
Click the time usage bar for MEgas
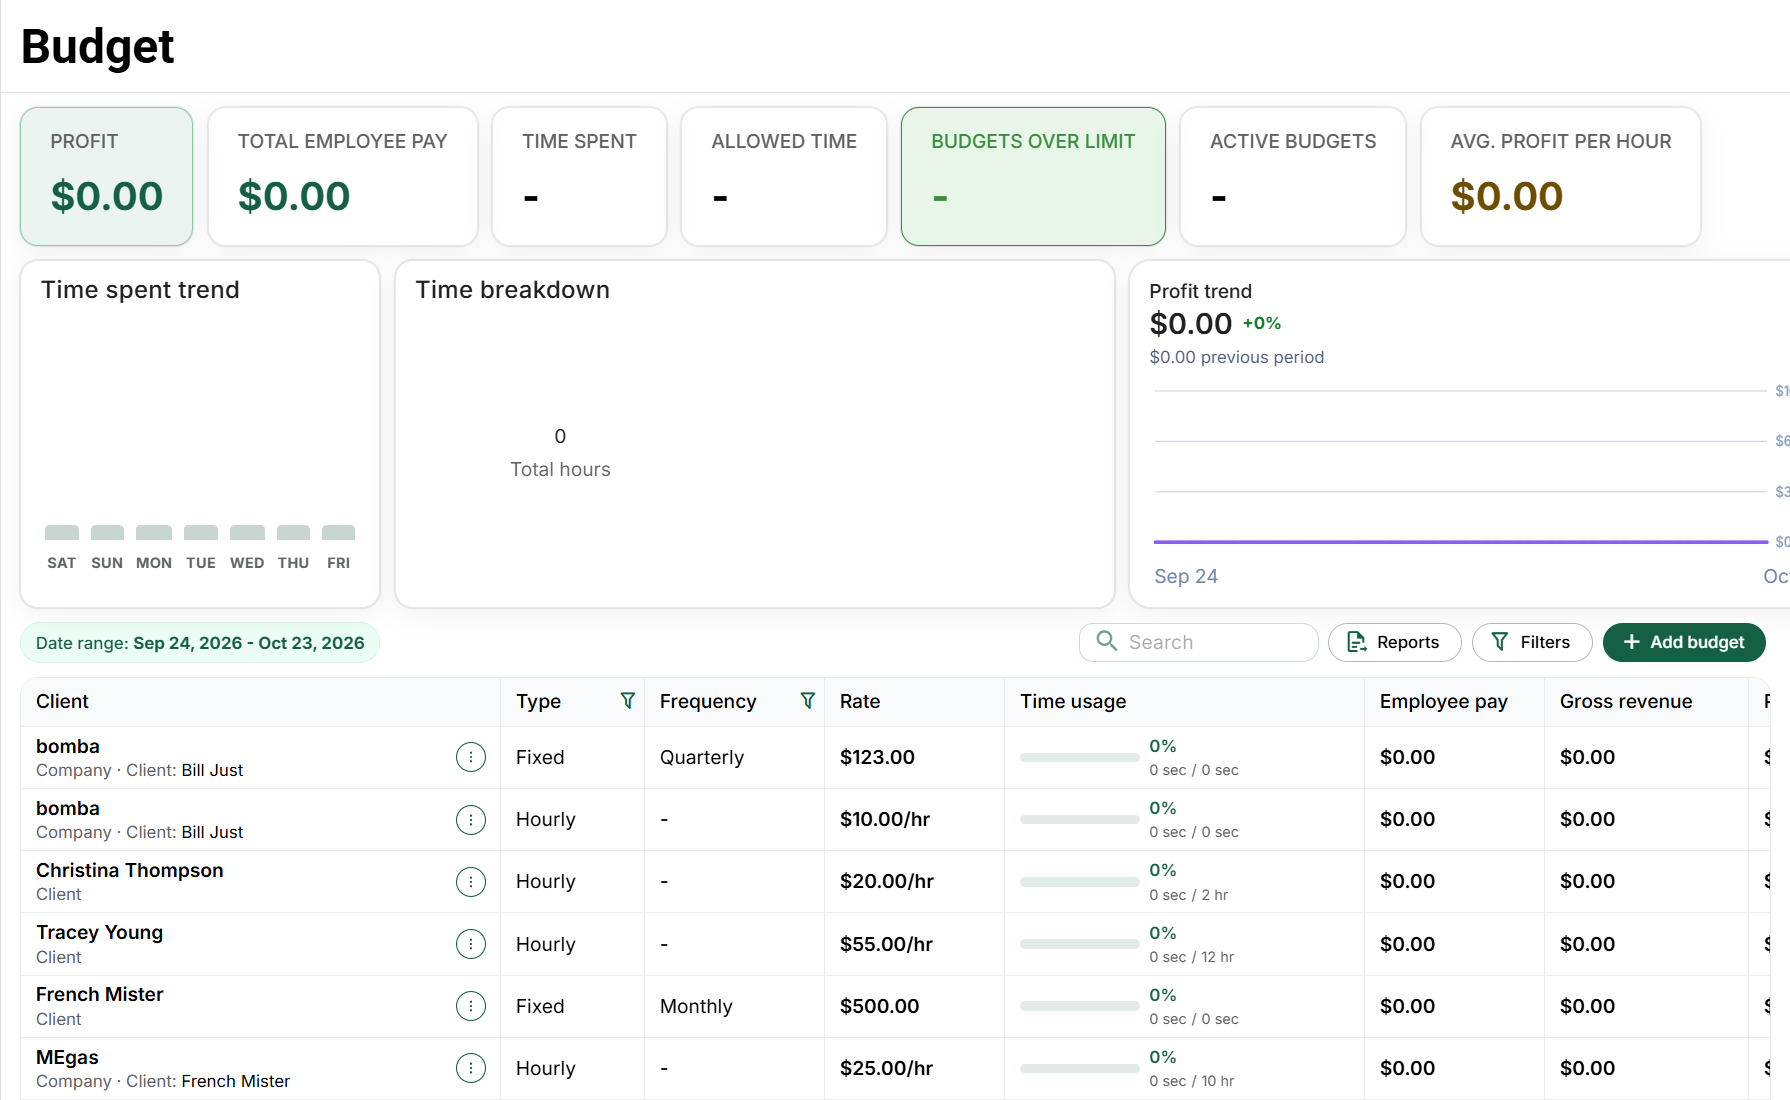click(x=1079, y=1068)
